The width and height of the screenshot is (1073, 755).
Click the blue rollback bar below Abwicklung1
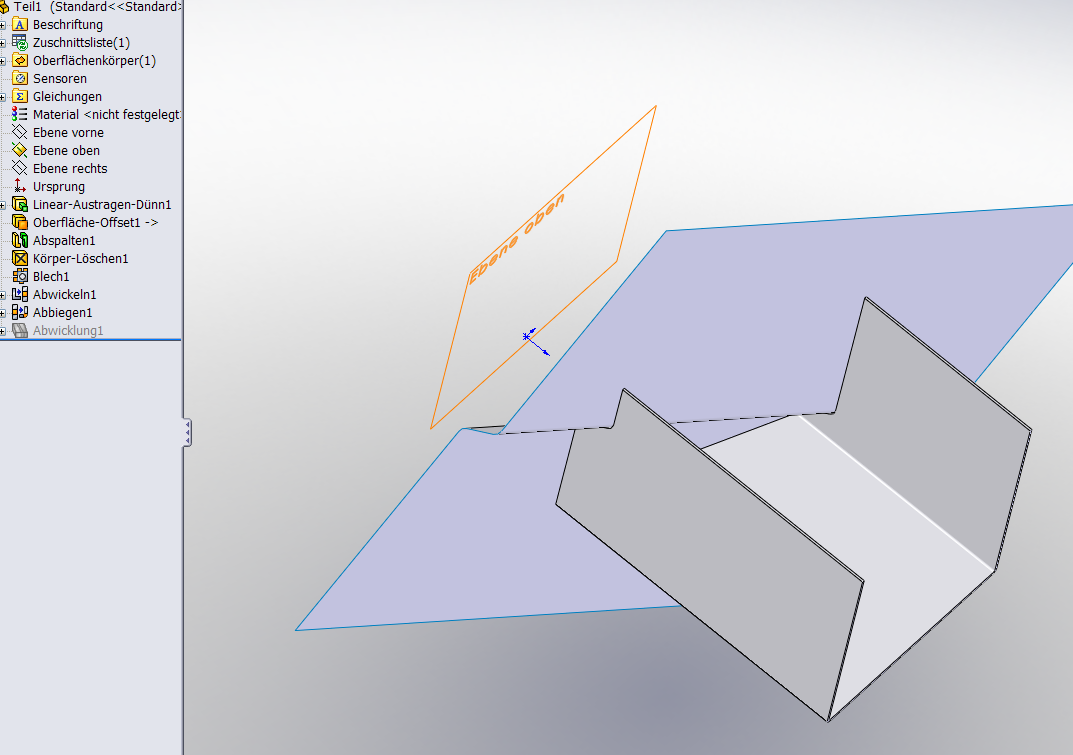tap(90, 340)
